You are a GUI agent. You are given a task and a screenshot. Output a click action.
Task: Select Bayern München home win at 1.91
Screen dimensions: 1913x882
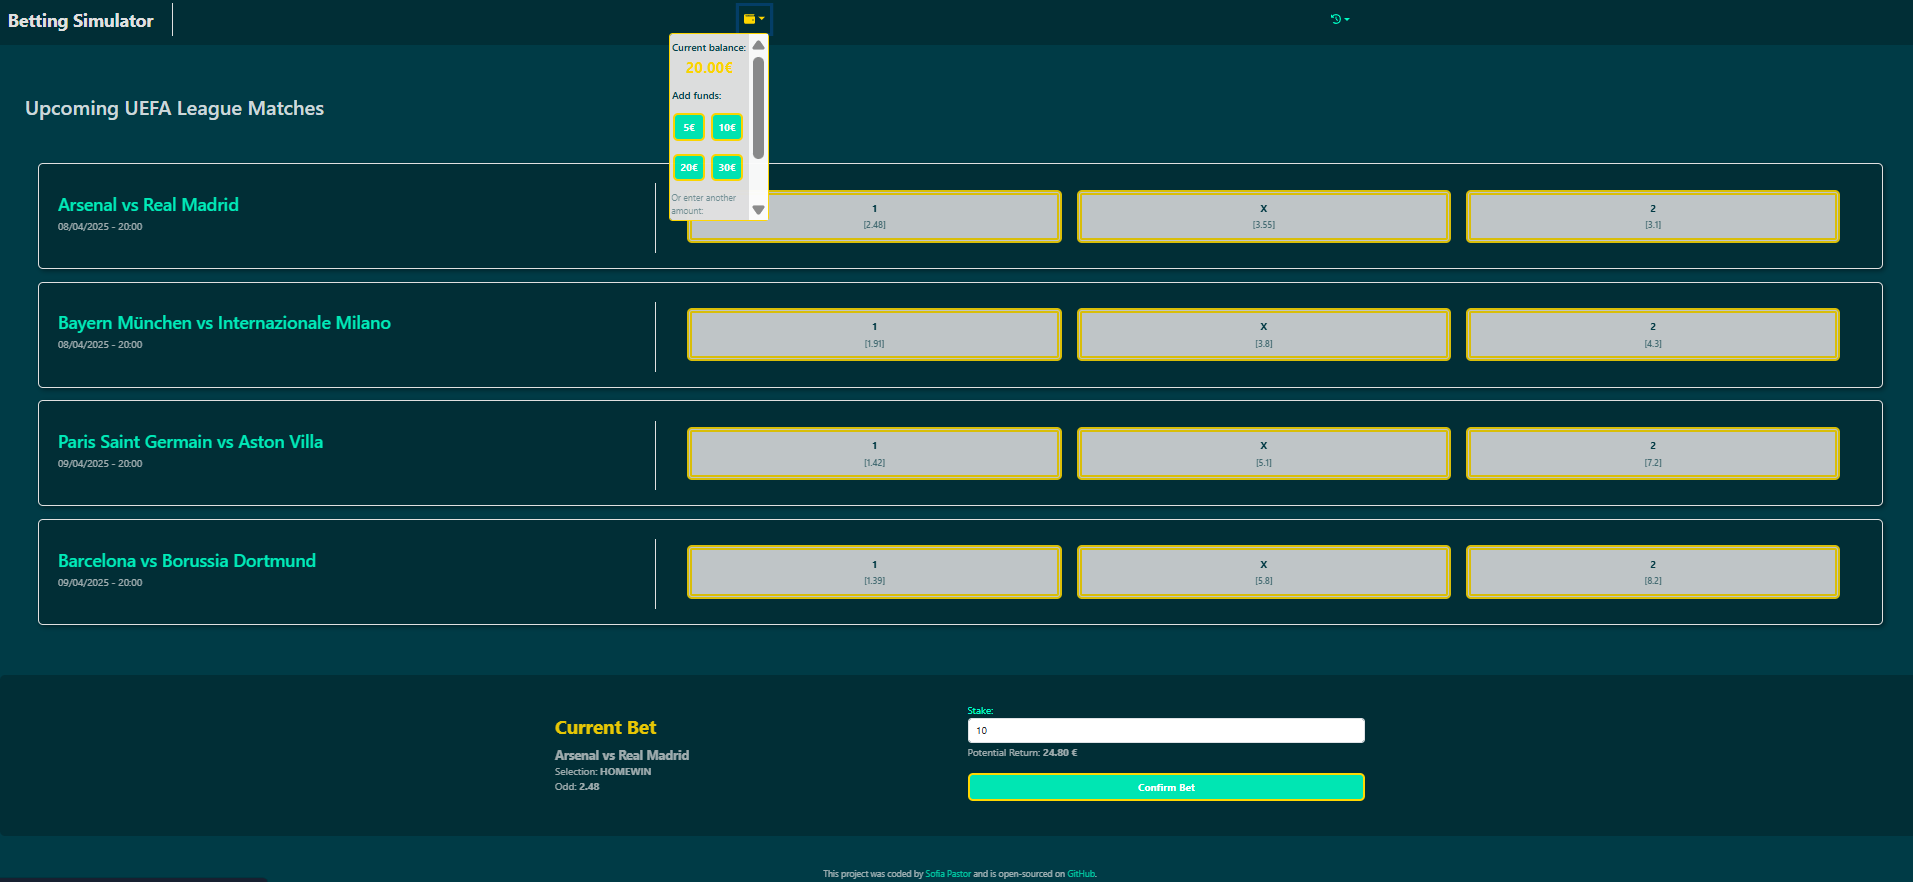[874, 335]
